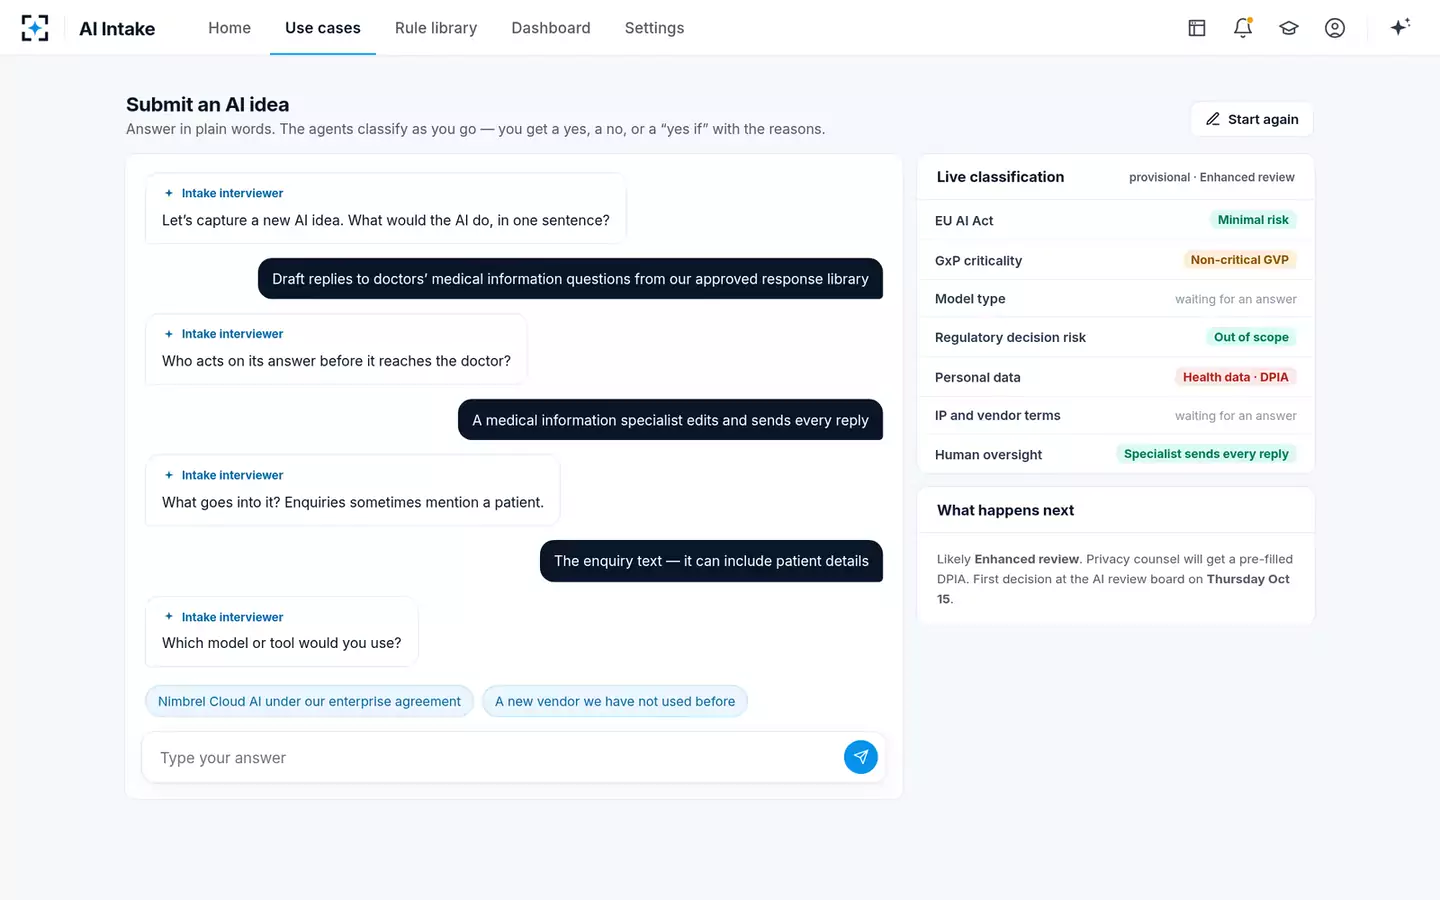Focus the Type your answer field
The width and height of the screenshot is (1440, 900).
click(495, 758)
